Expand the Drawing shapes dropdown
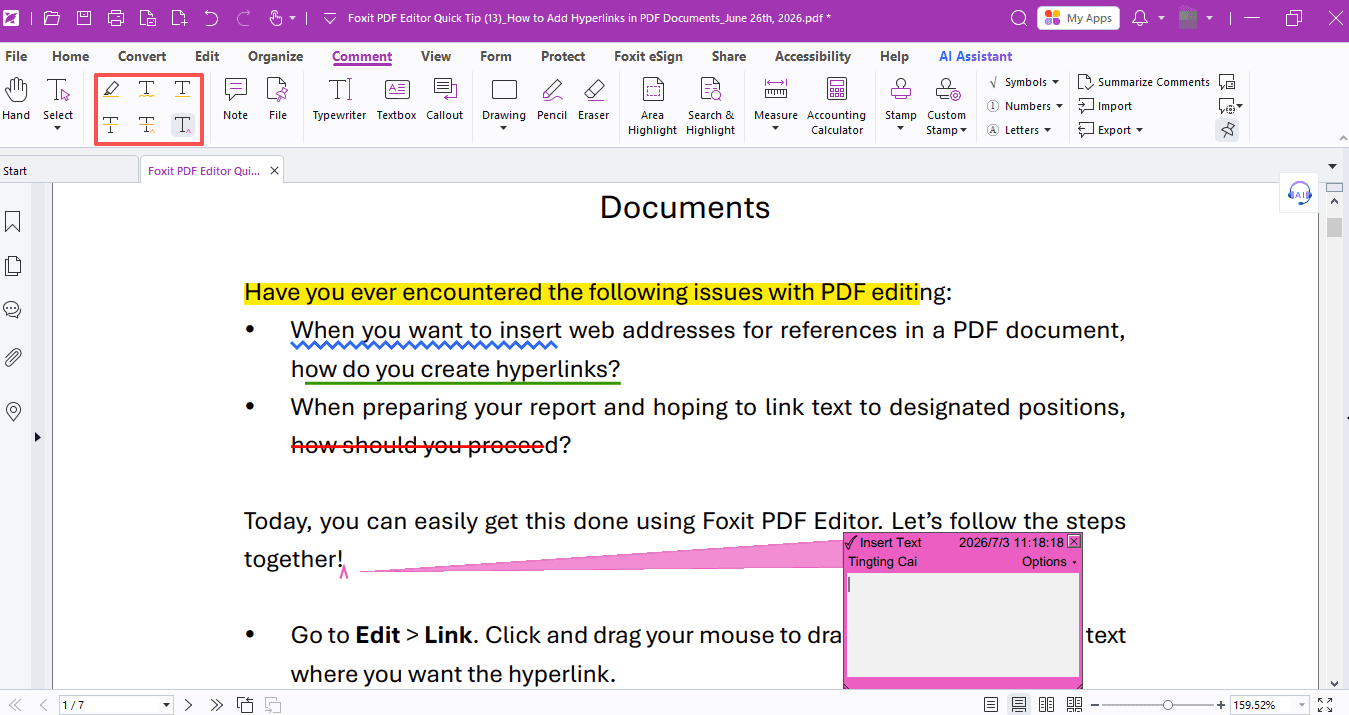This screenshot has height=715, width=1349. tap(504, 128)
